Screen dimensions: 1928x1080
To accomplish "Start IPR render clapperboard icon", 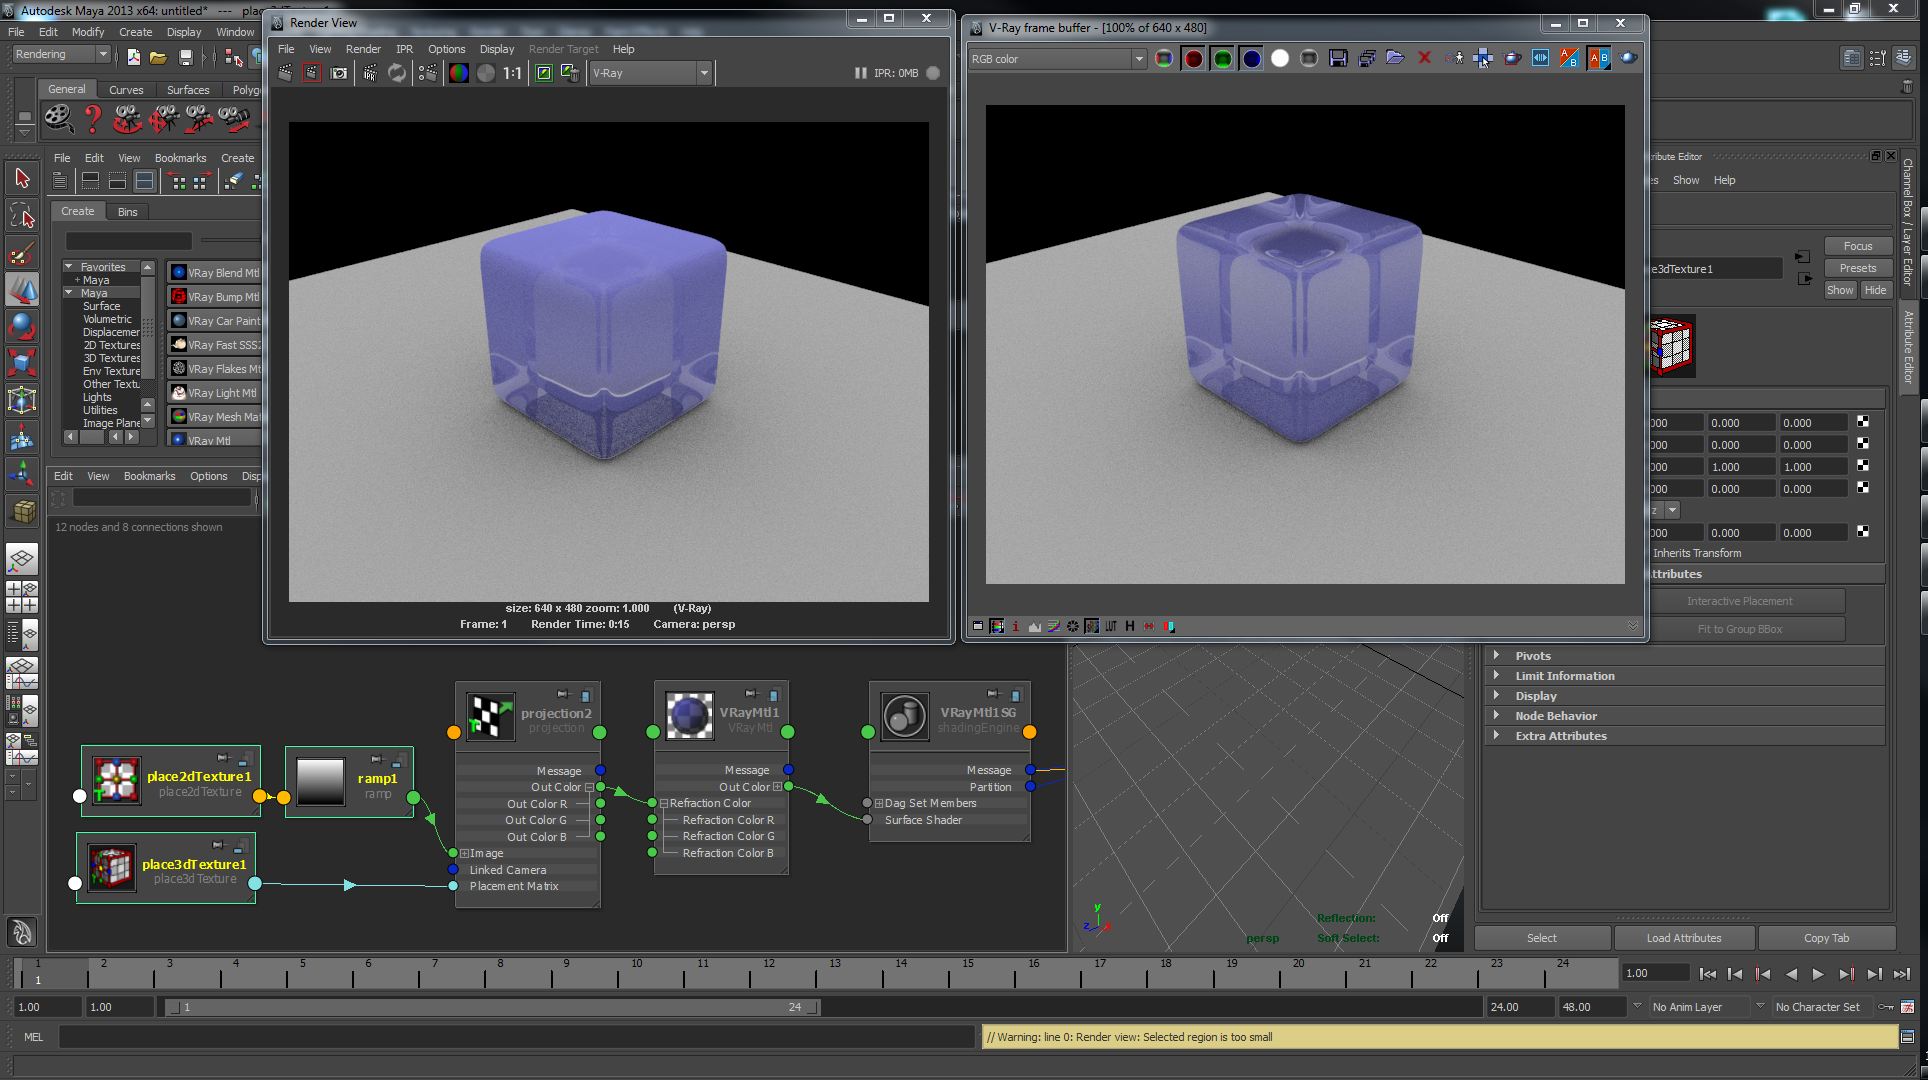I will coord(370,73).
